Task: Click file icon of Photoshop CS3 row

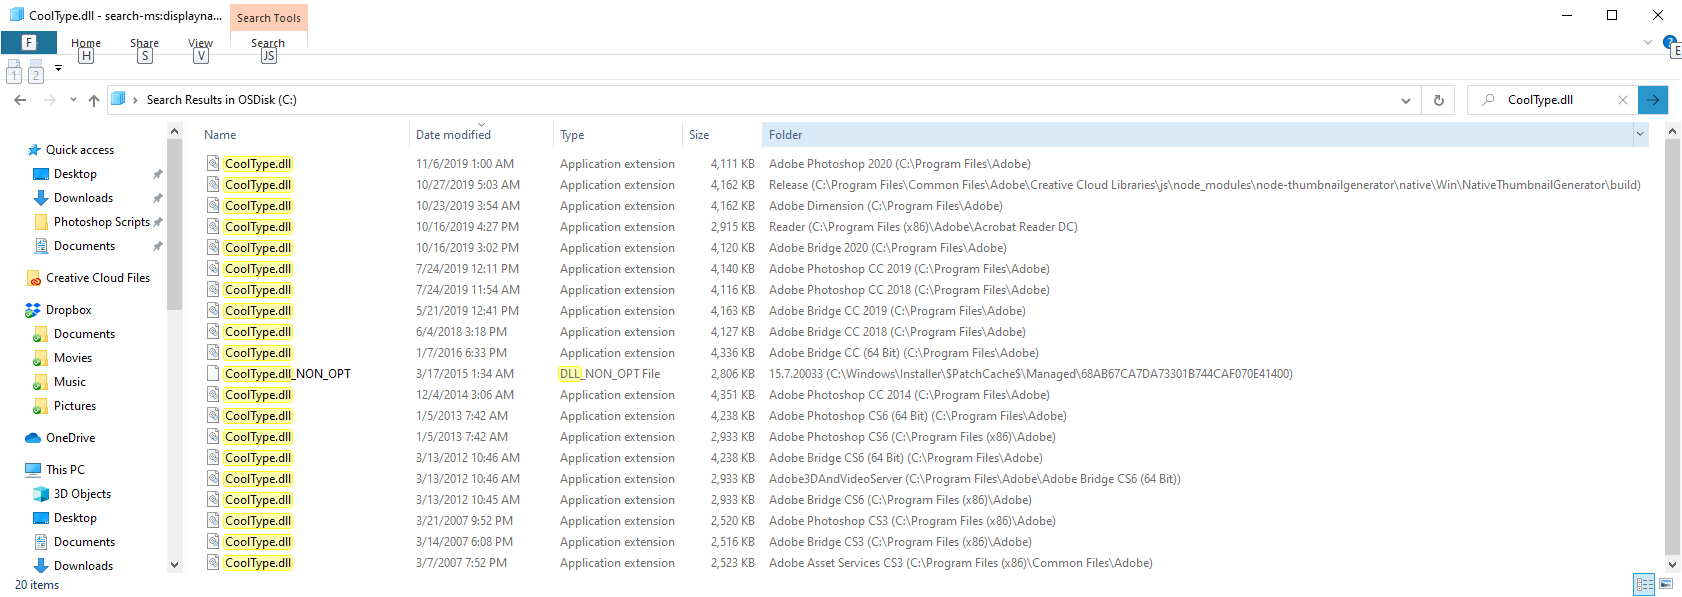Action: 213,520
